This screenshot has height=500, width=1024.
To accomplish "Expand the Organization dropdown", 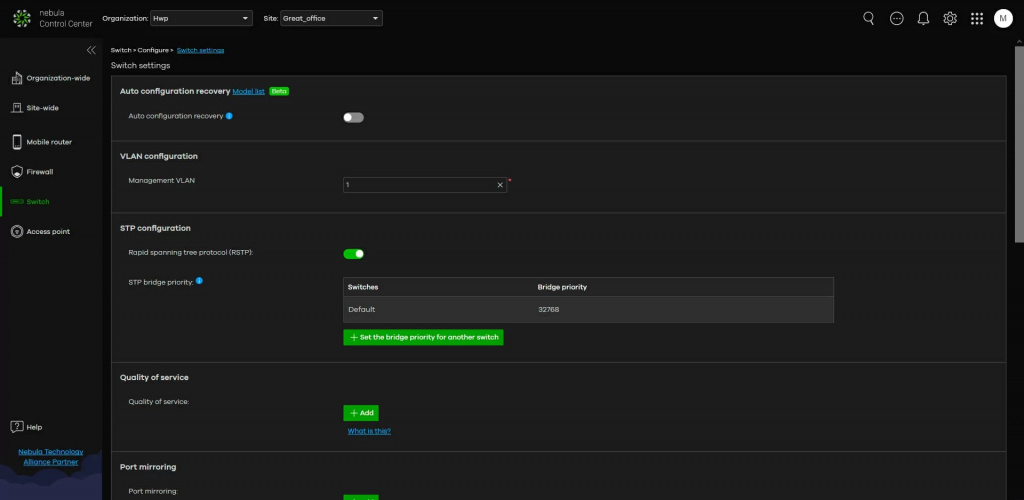I will 200,18.
